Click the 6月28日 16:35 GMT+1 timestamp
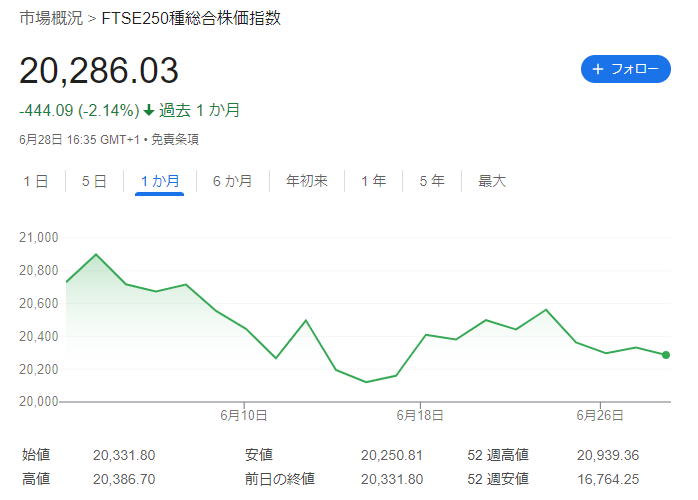 coord(79,139)
